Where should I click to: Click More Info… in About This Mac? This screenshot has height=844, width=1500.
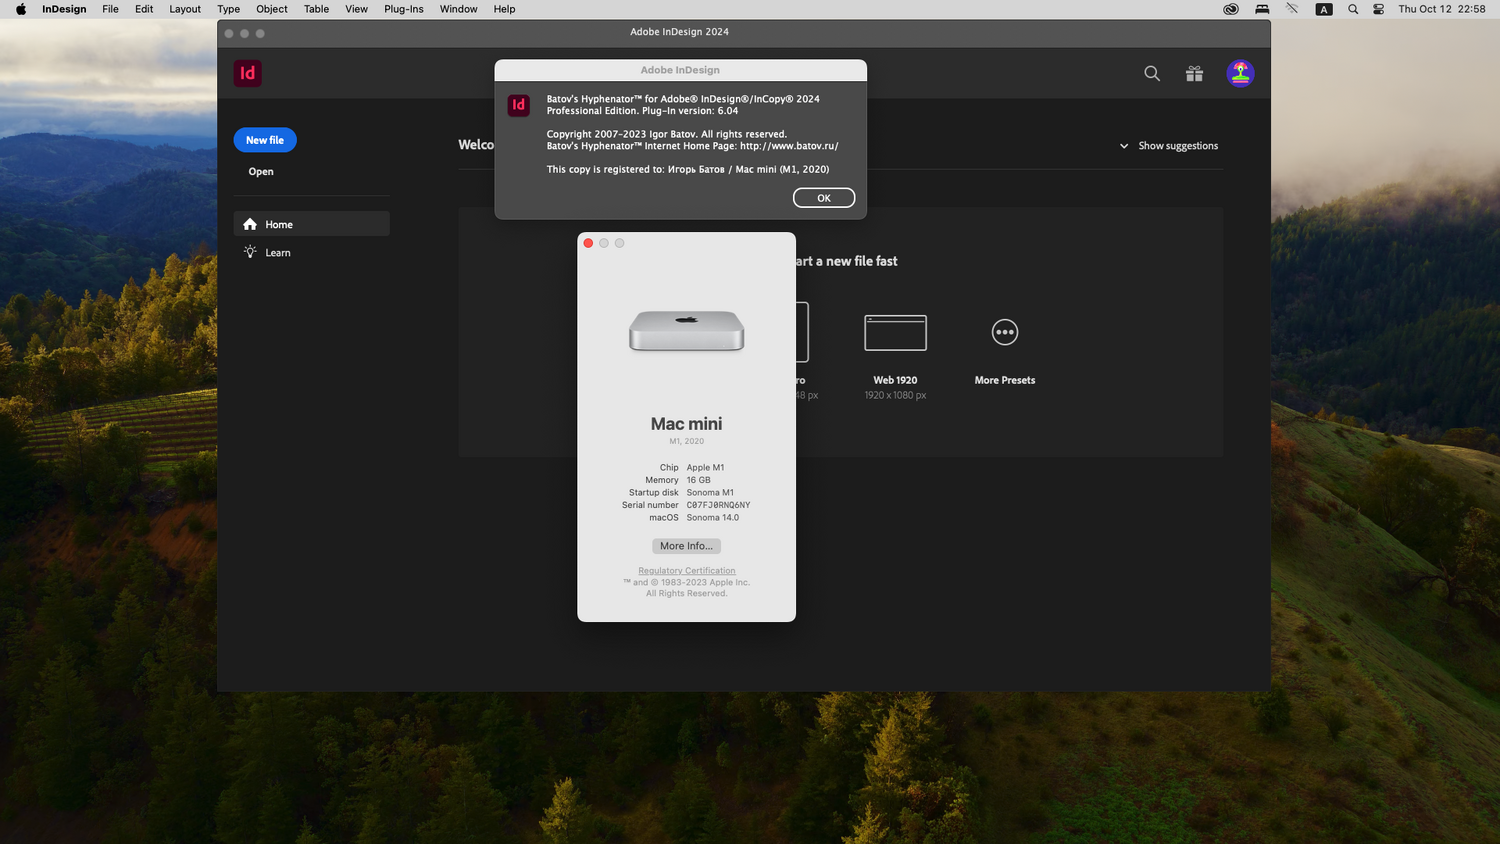click(686, 546)
